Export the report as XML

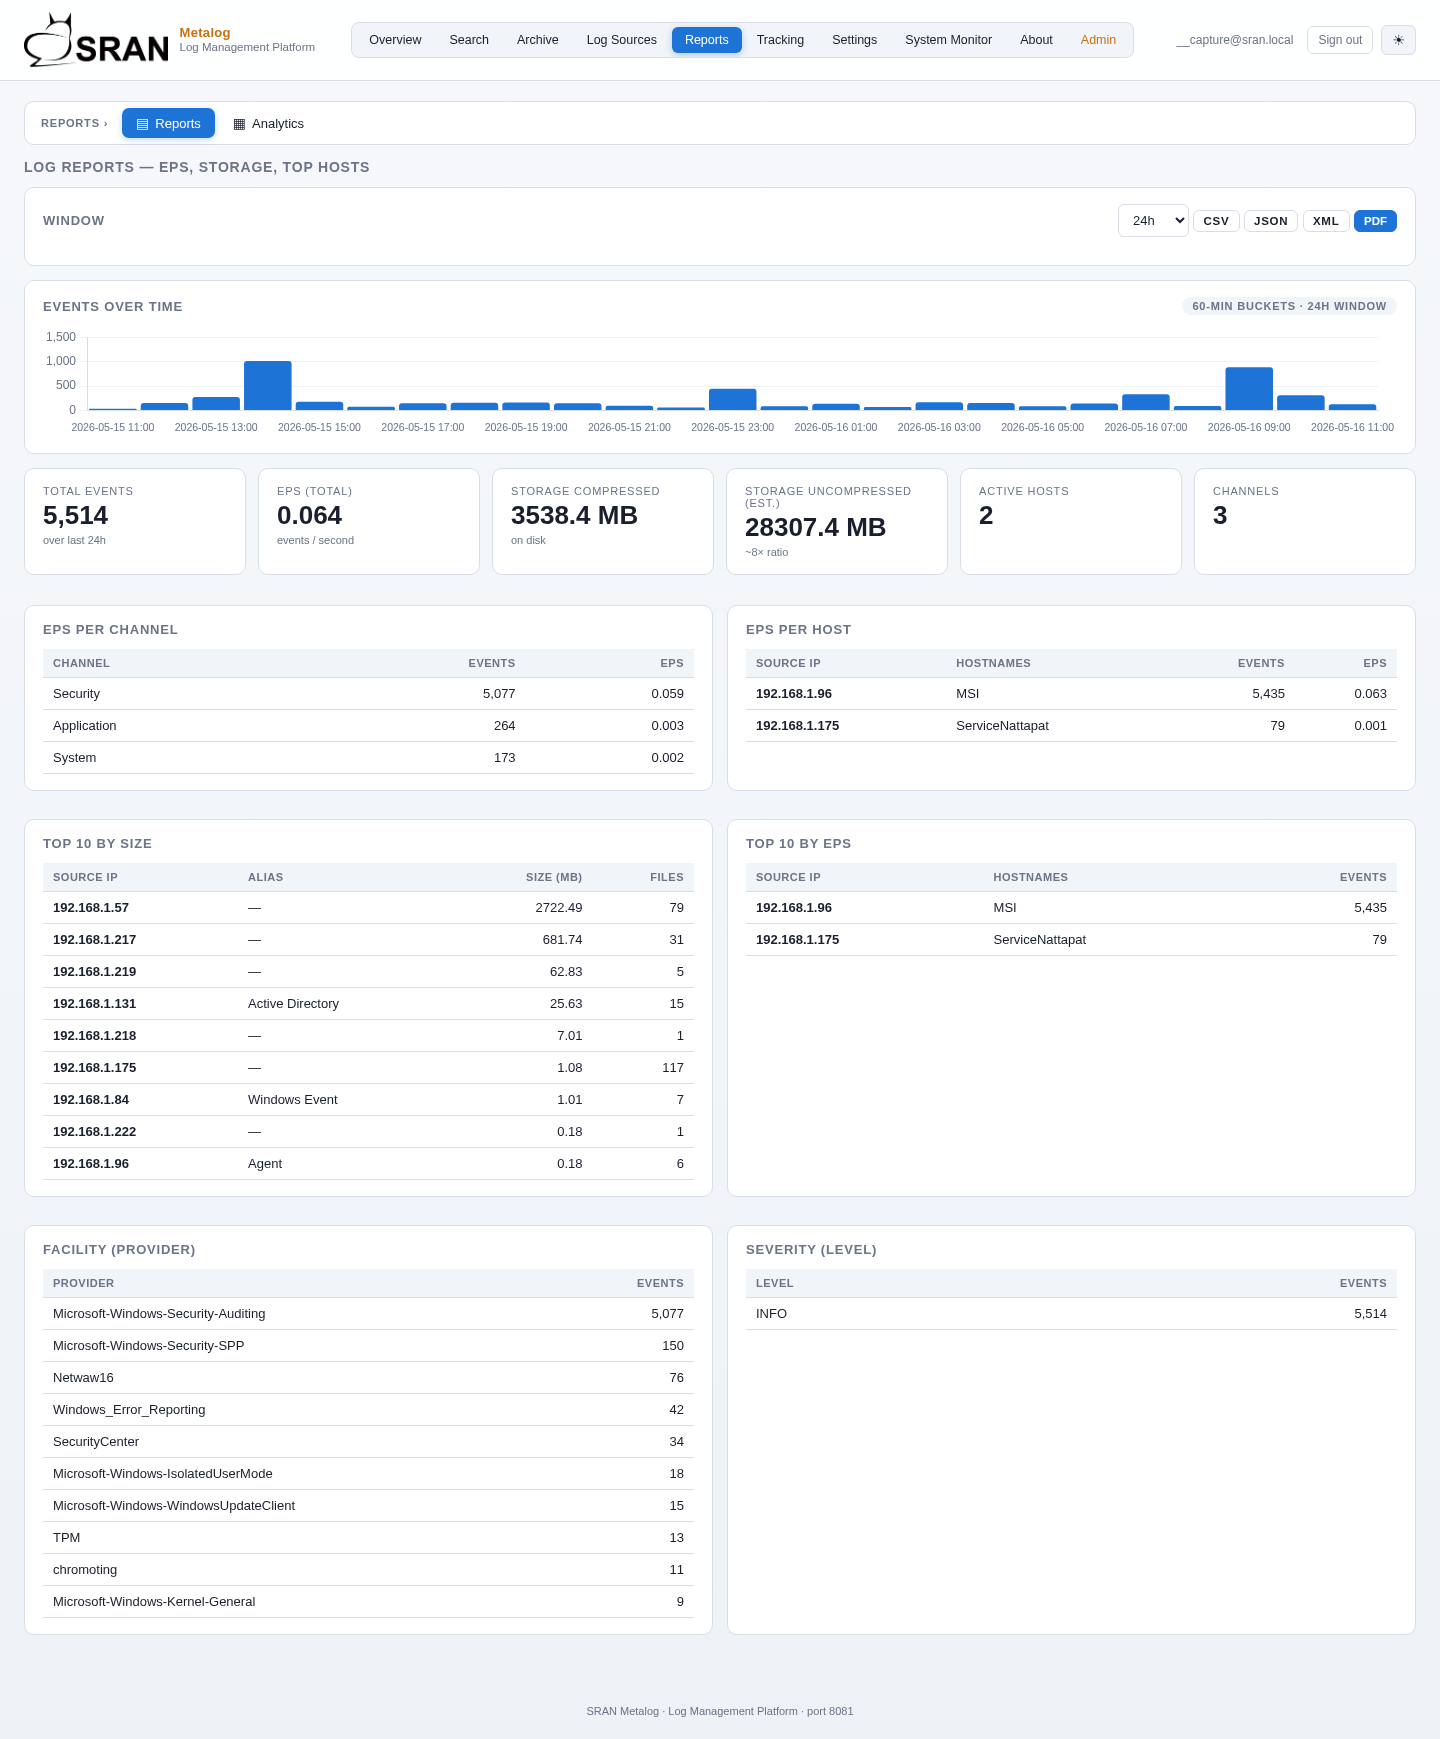coord(1326,221)
